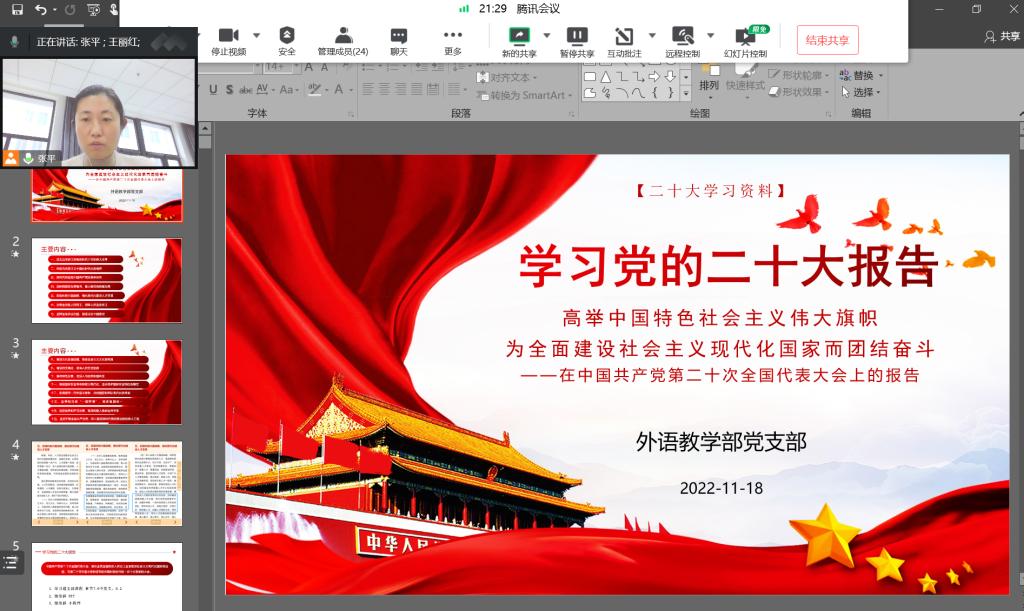Click the Share (共享) button at top right
Image resolution: width=1024 pixels, height=611 pixels.
tap(1002, 36)
